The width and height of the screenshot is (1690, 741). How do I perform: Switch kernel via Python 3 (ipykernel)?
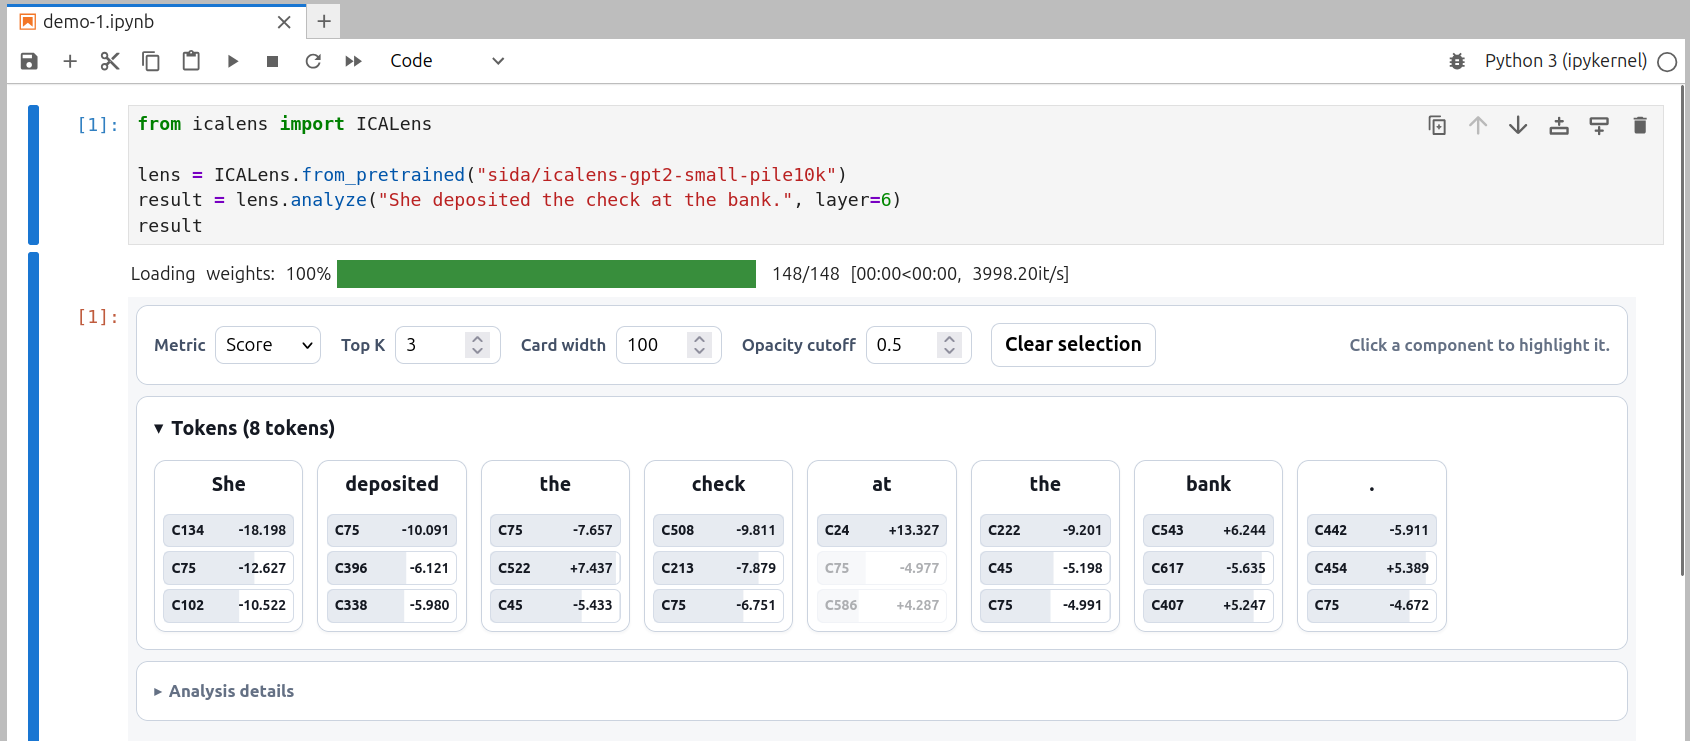pos(1565,61)
